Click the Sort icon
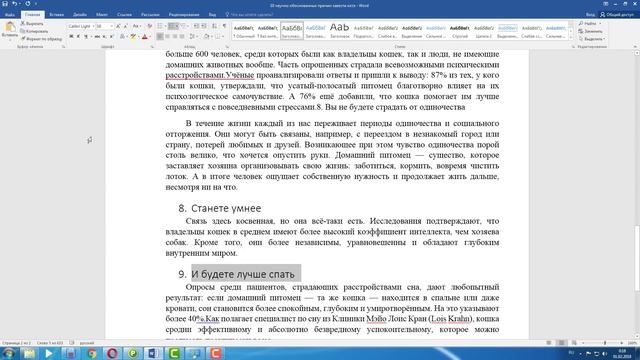This screenshot has height=360, width=640. 215,26
